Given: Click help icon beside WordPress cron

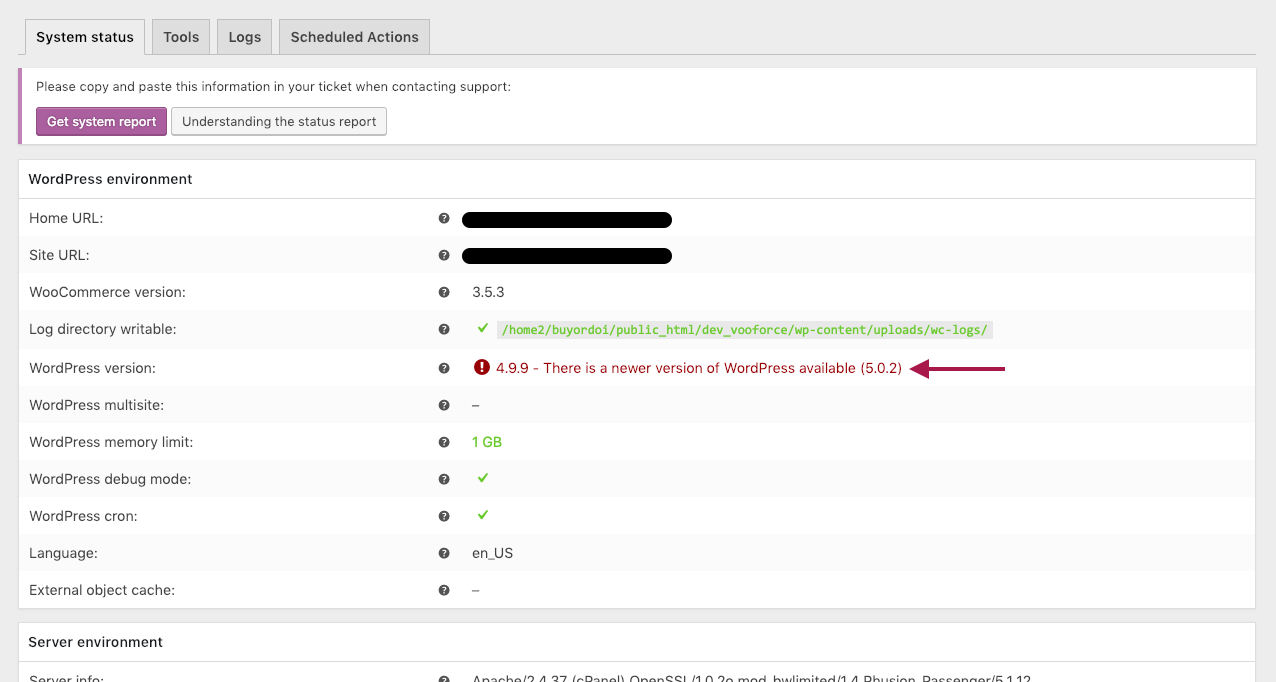Looking at the screenshot, I should [444, 516].
